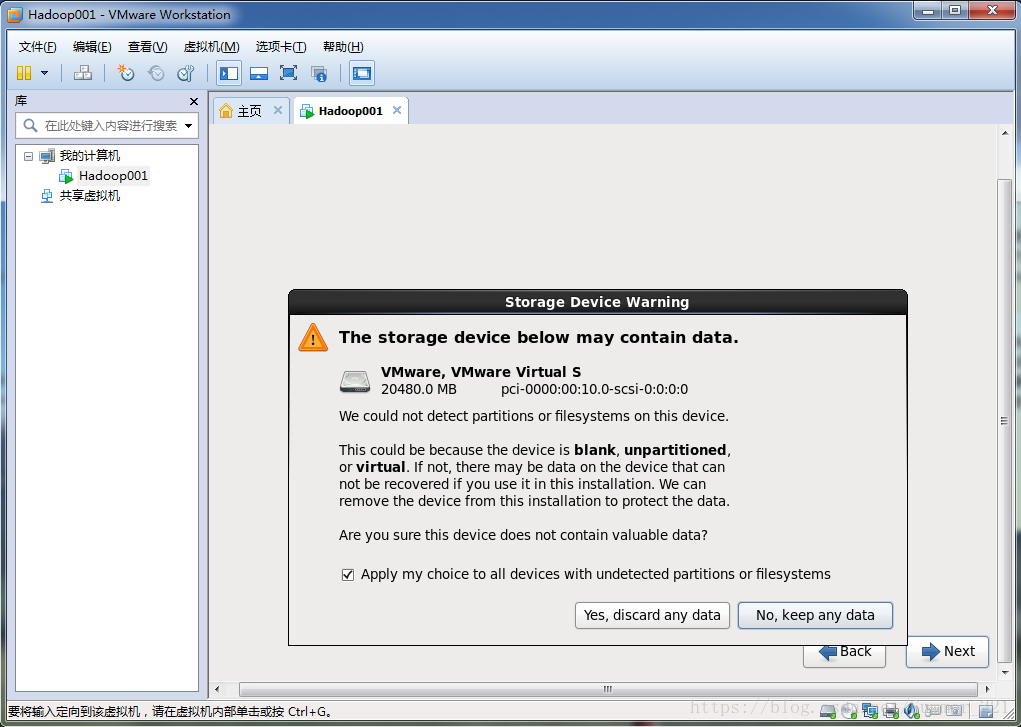Click the Back button in installer
Screen dimensions: 1021x727
click(845, 654)
